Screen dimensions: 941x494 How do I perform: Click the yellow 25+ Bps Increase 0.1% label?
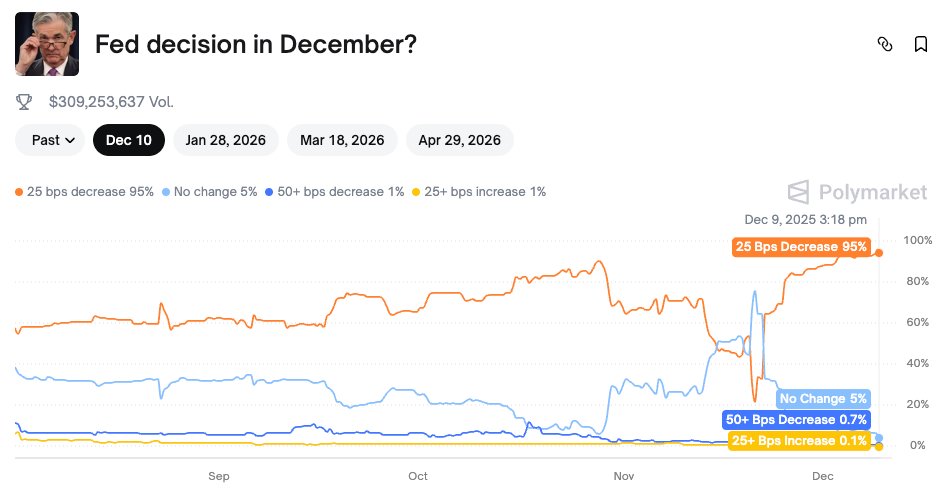[799, 441]
